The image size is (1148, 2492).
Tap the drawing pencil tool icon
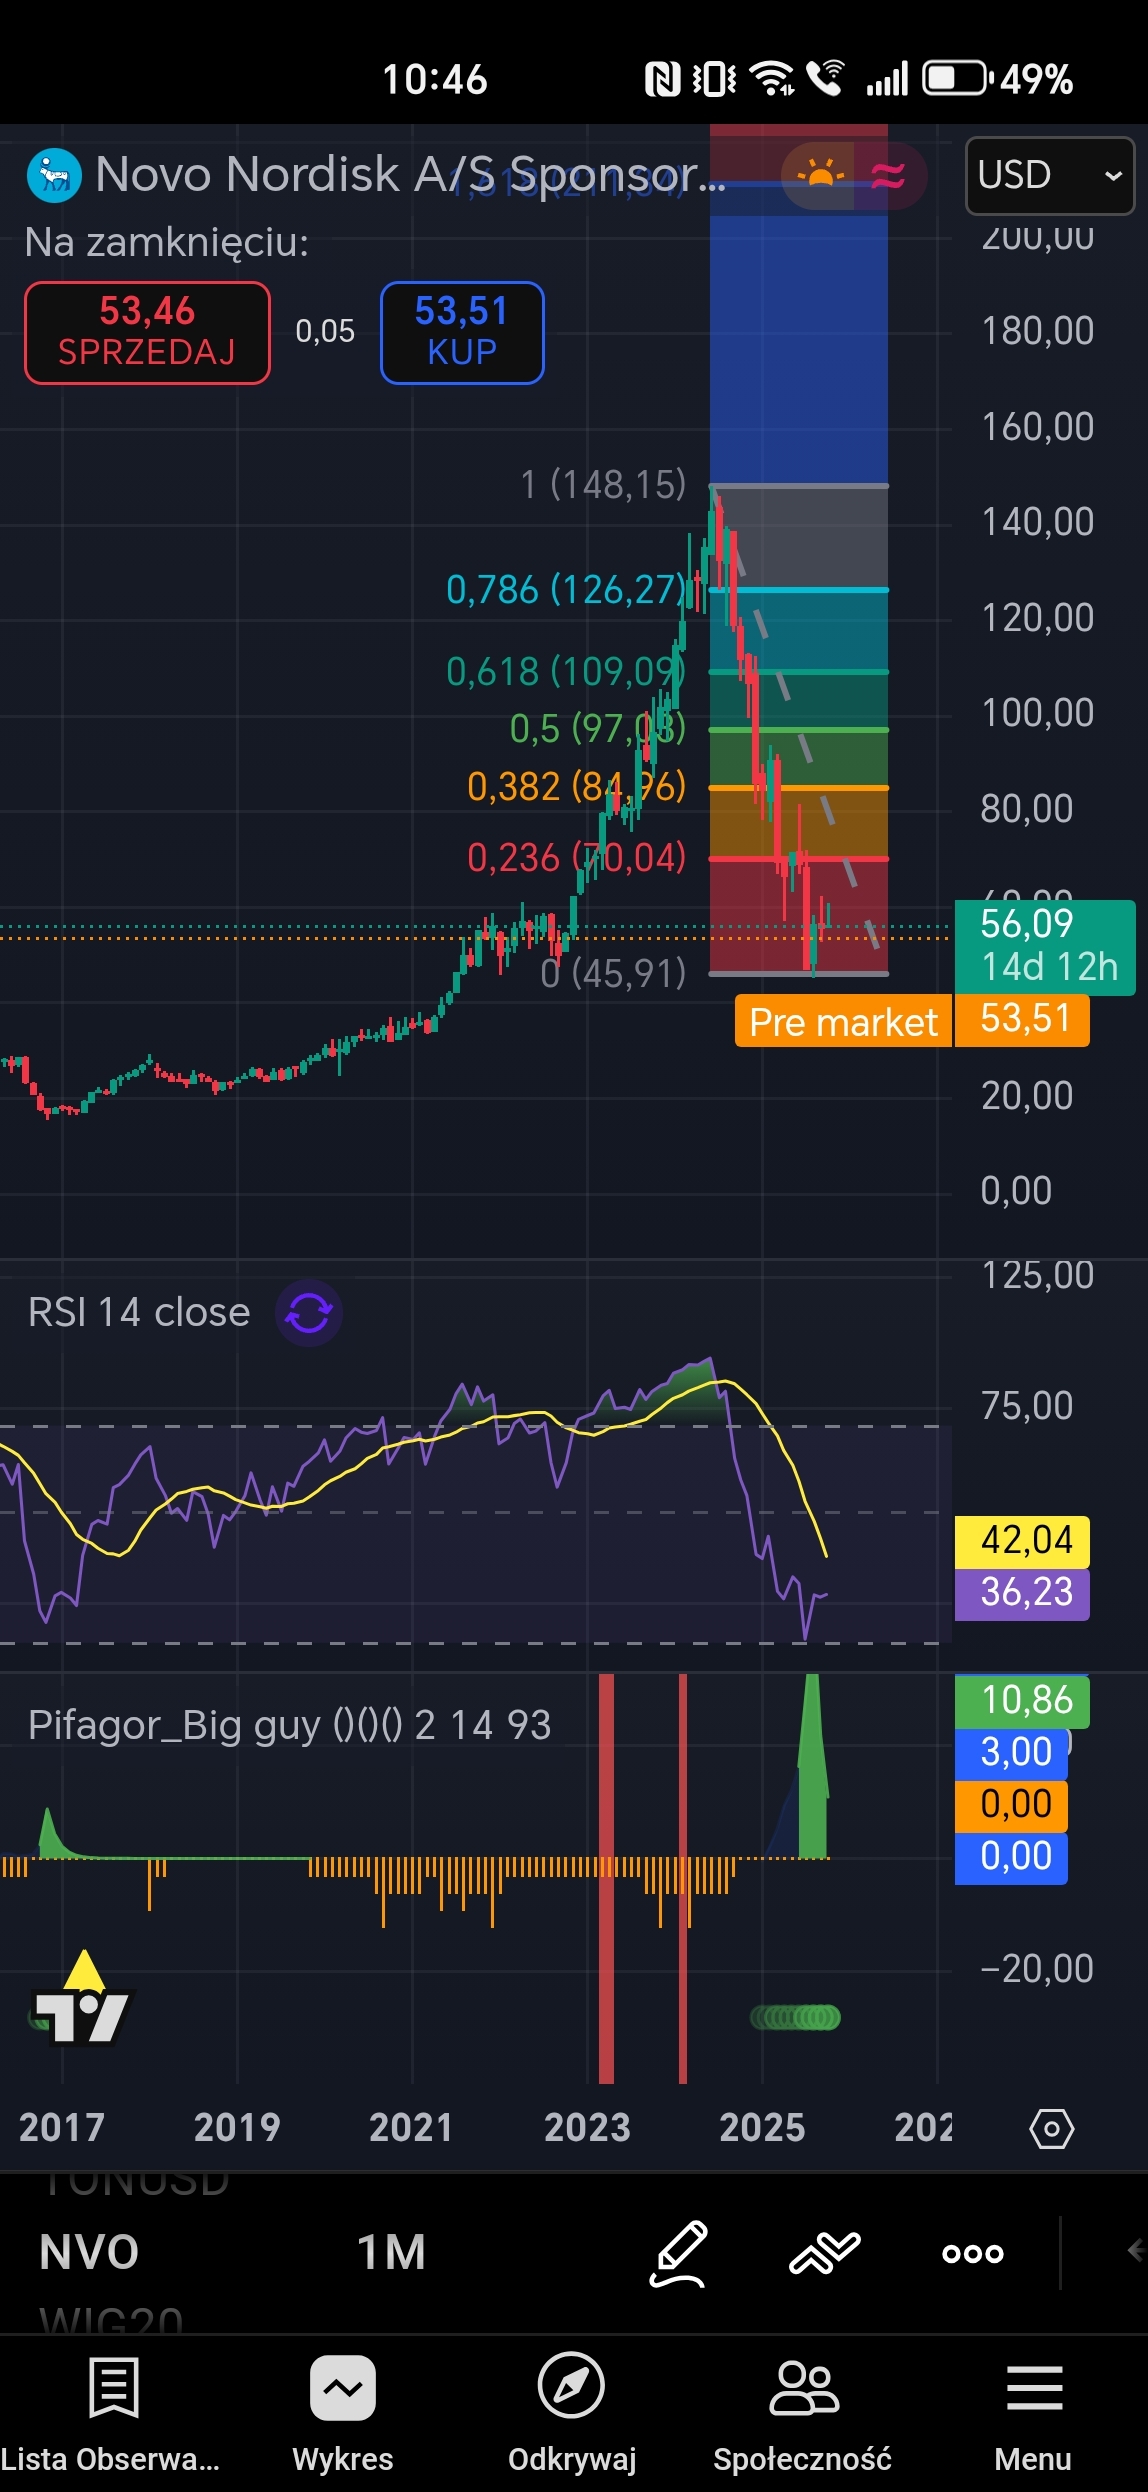(x=679, y=2254)
